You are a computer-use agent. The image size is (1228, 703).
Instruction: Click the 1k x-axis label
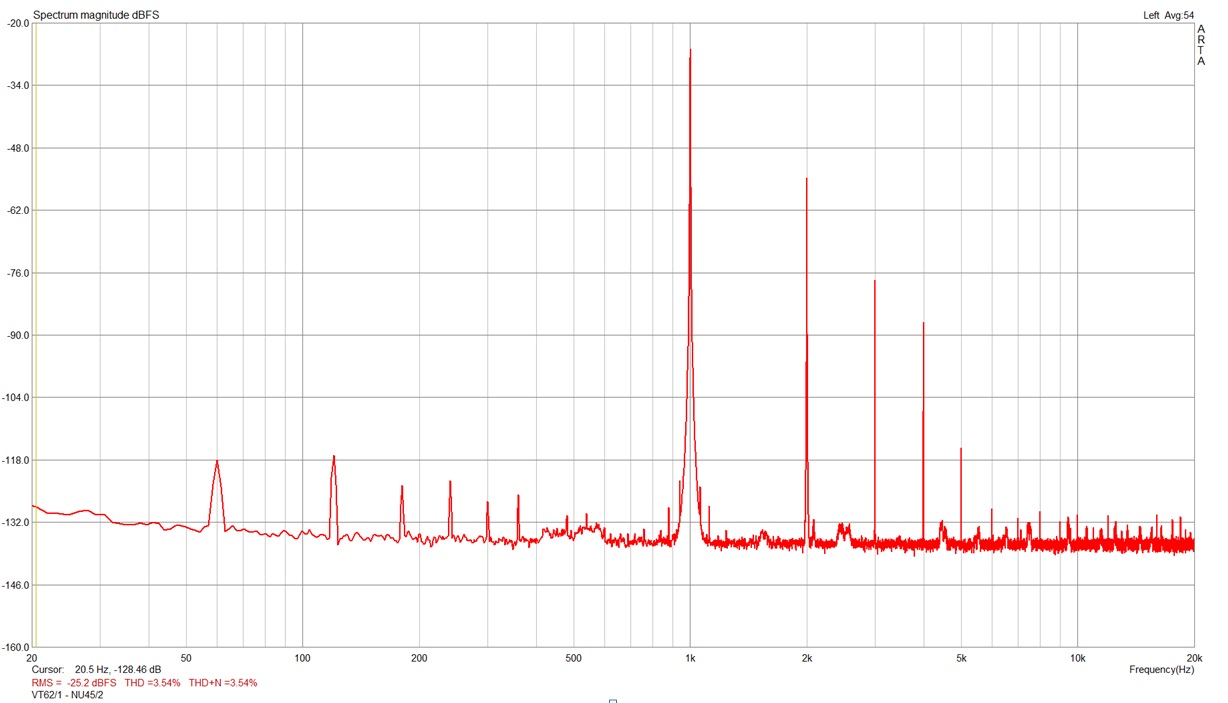[x=690, y=658]
